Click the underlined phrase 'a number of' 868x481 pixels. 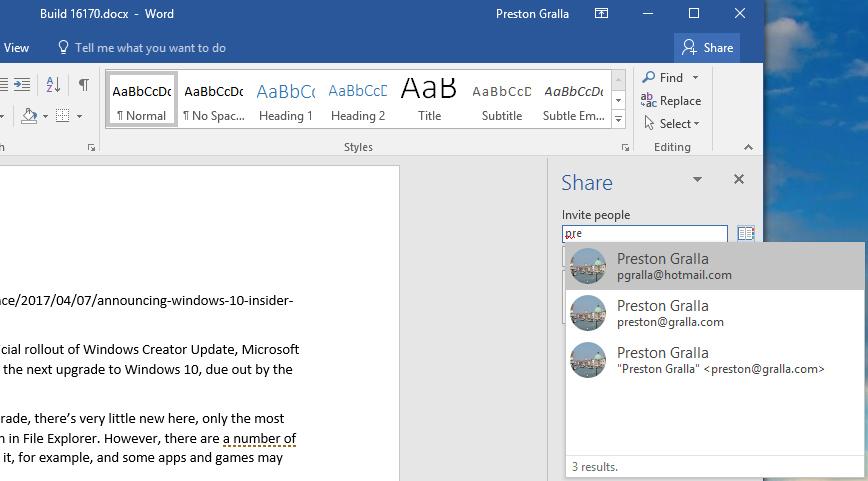[260, 438]
